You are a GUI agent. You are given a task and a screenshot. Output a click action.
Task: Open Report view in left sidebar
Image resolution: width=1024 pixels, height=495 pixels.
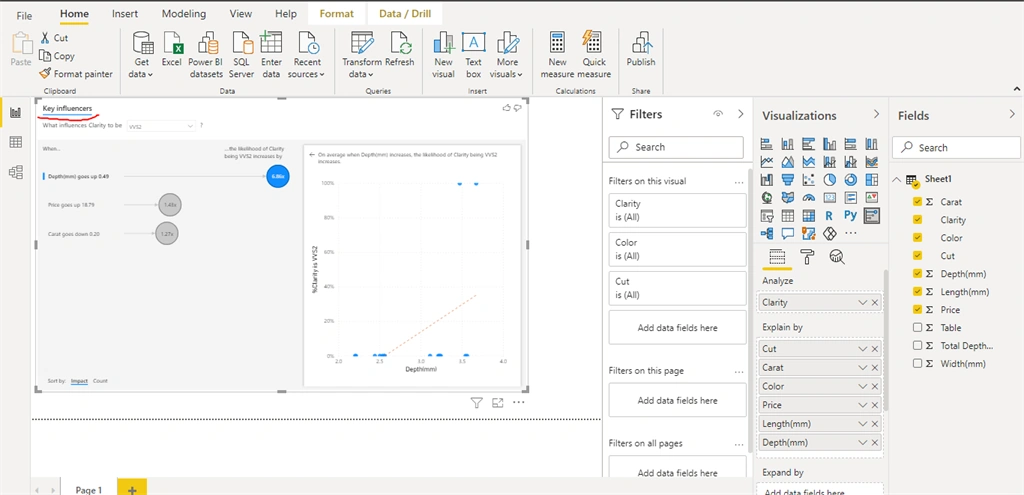coord(16,113)
